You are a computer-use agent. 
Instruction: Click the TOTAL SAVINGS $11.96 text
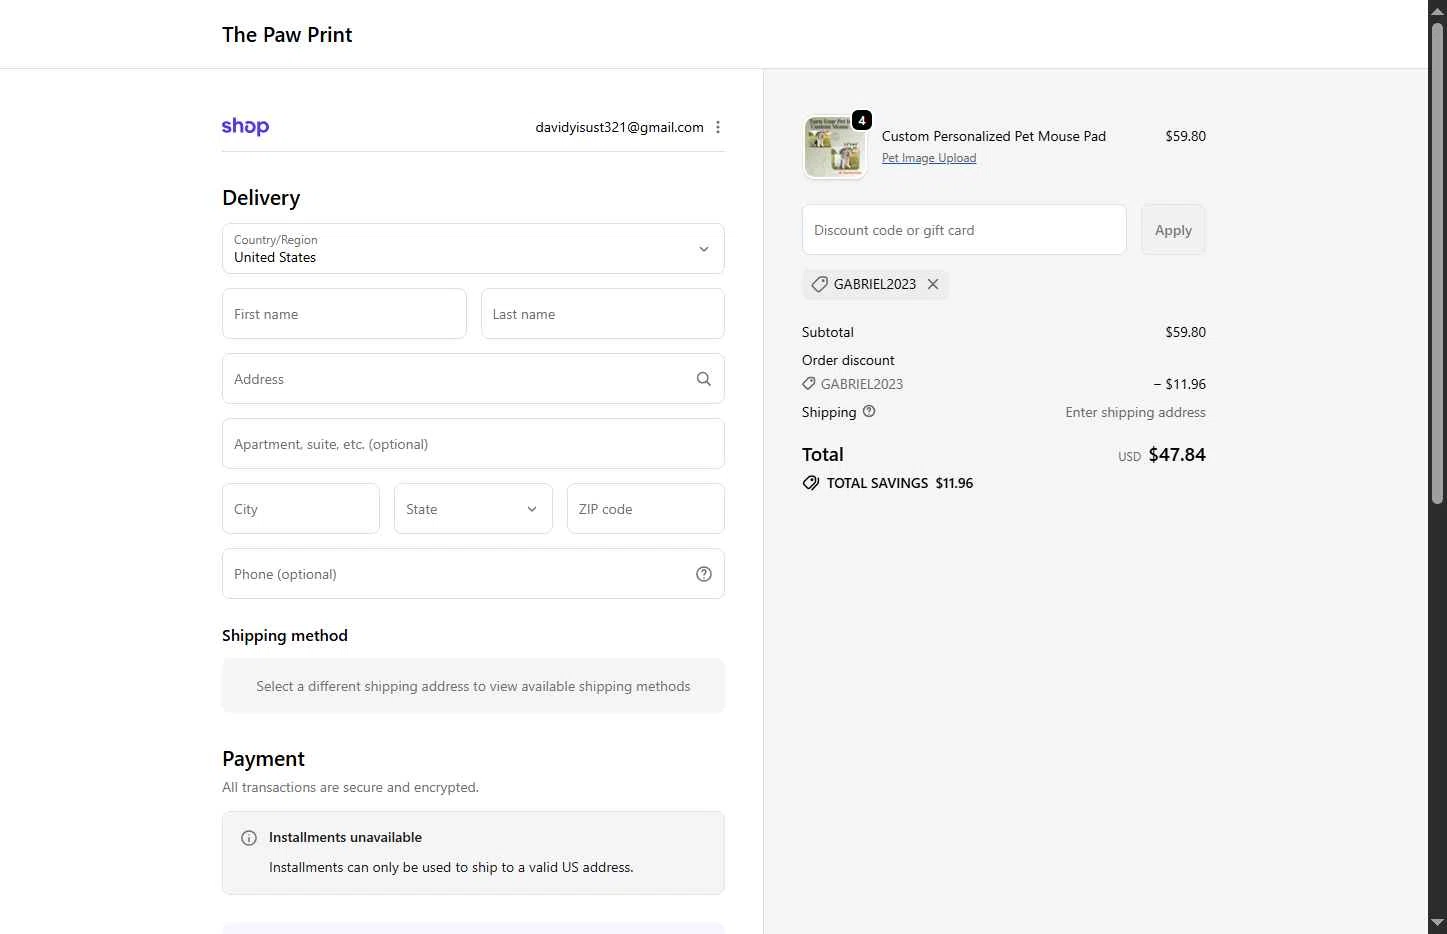[900, 483]
